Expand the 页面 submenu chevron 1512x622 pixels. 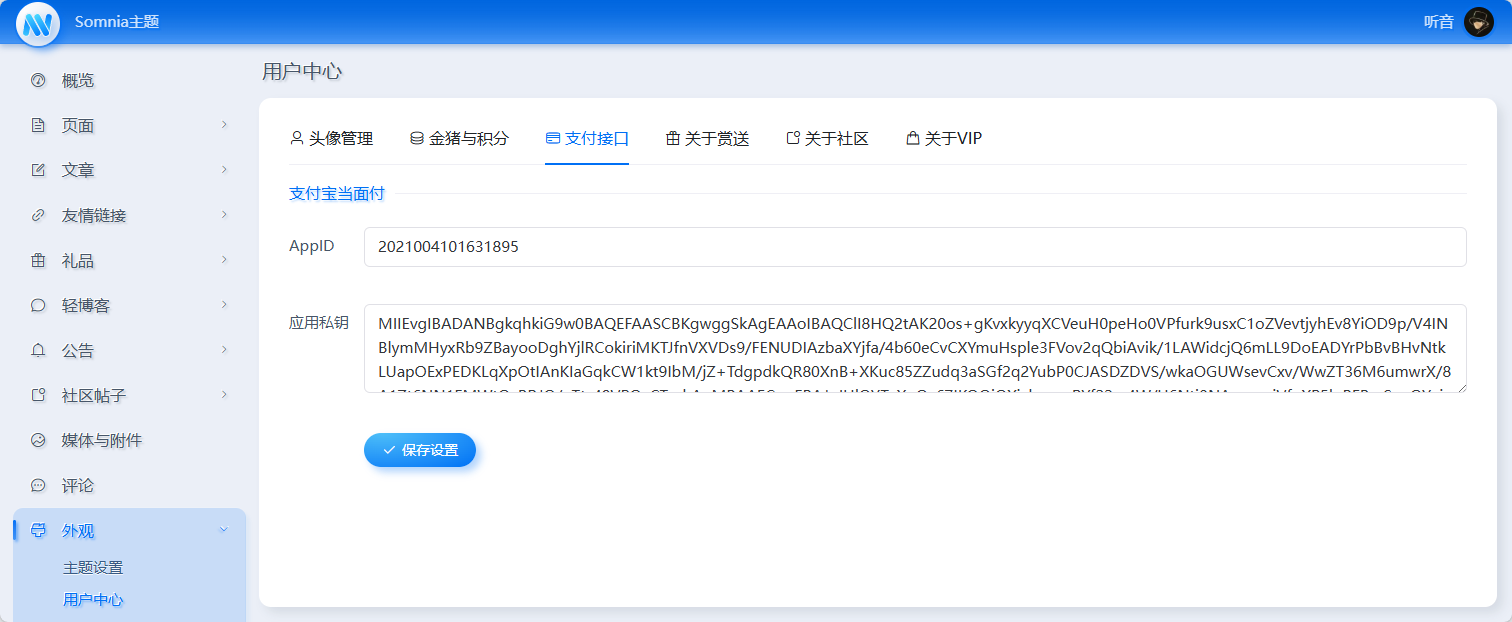(224, 124)
